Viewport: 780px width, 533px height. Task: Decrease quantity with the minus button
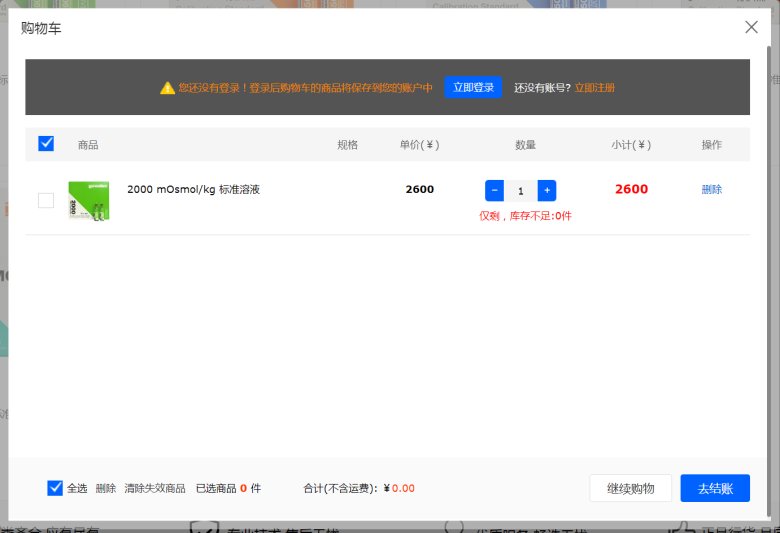(x=494, y=190)
